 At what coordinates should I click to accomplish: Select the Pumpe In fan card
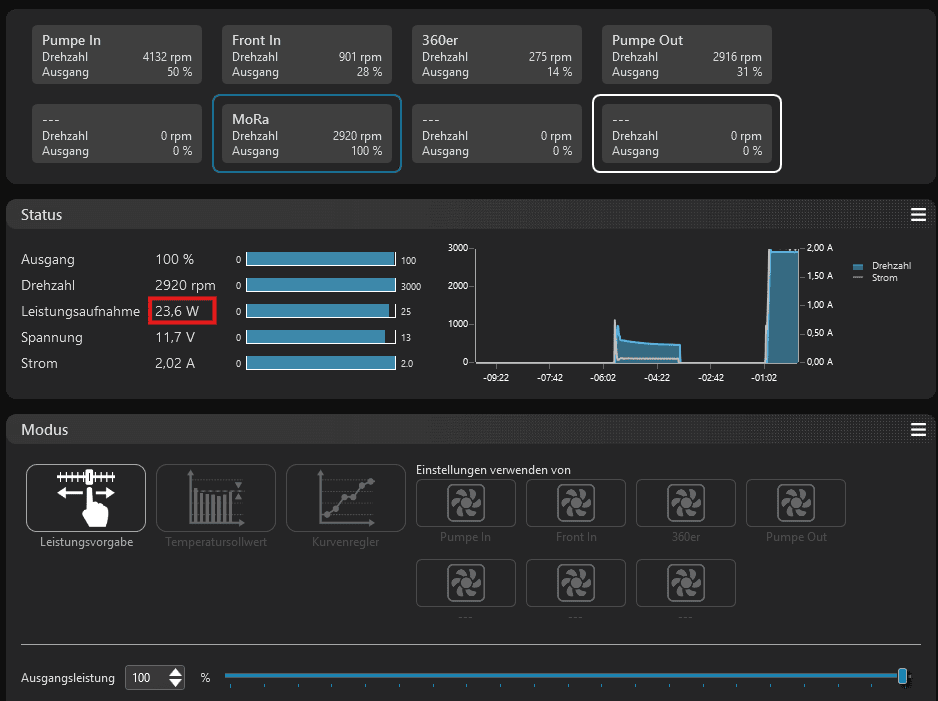(x=117, y=54)
